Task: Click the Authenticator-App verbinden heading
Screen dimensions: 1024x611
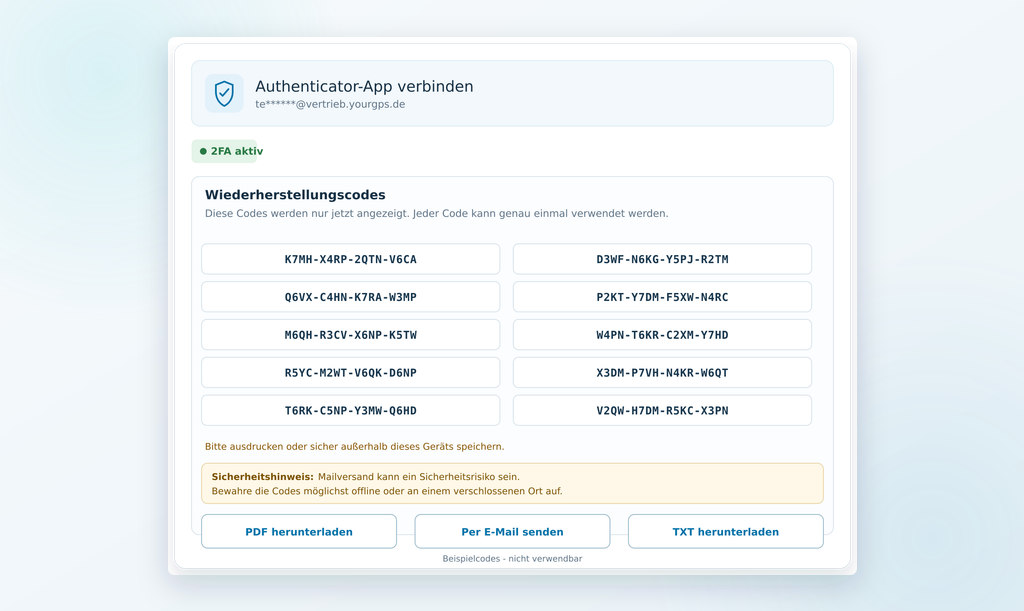Action: [x=364, y=86]
